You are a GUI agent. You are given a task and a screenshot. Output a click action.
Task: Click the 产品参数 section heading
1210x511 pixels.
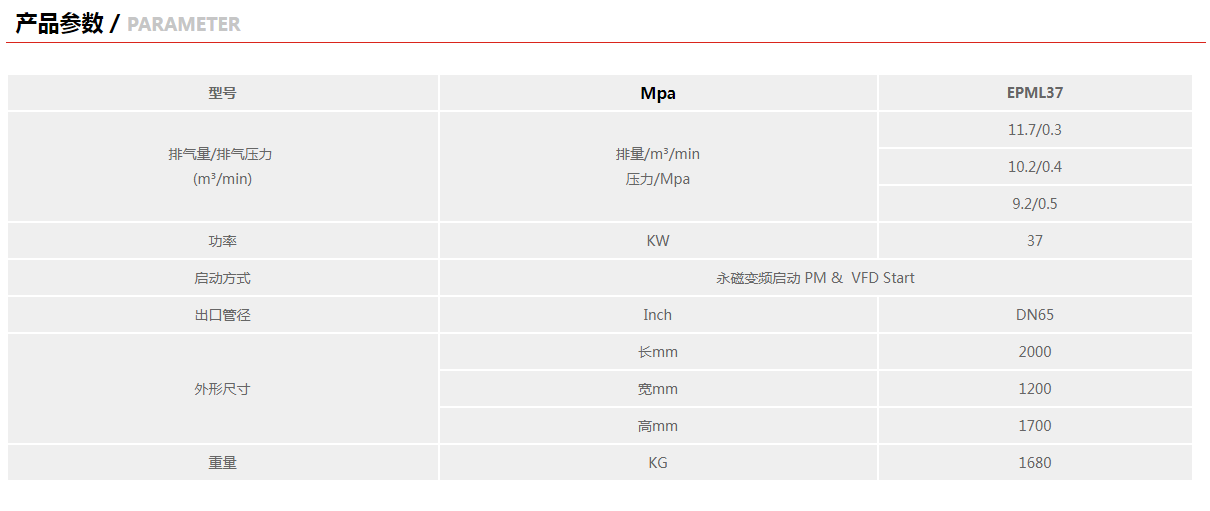pos(59,24)
